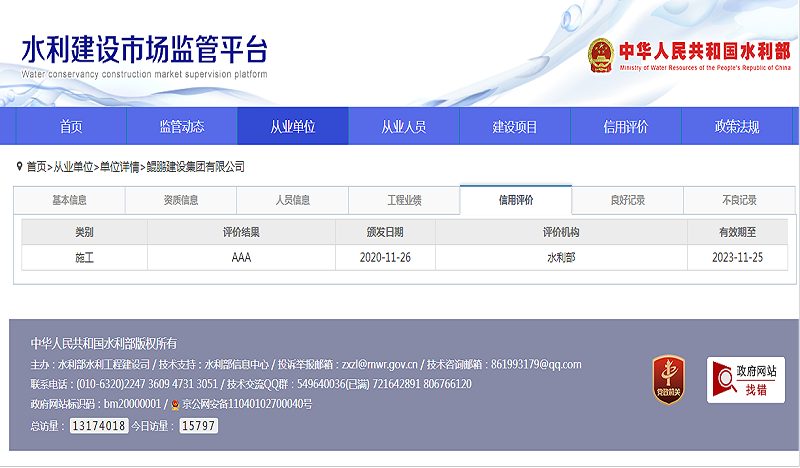
Task: Click the 2023-11-25 expiry date cell
Action: [x=737, y=257]
